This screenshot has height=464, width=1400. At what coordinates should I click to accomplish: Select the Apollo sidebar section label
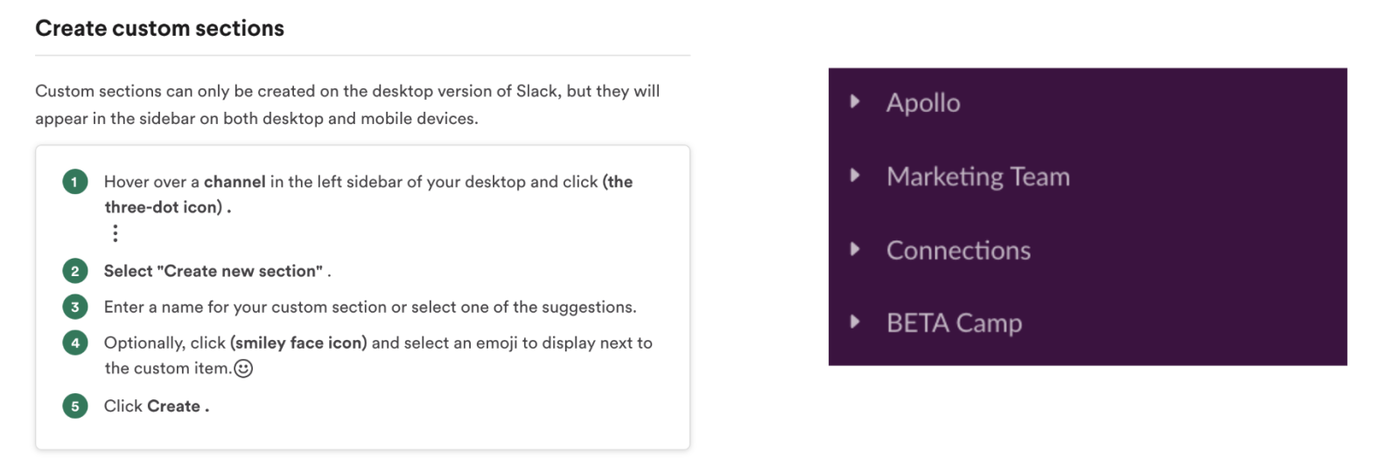point(923,103)
